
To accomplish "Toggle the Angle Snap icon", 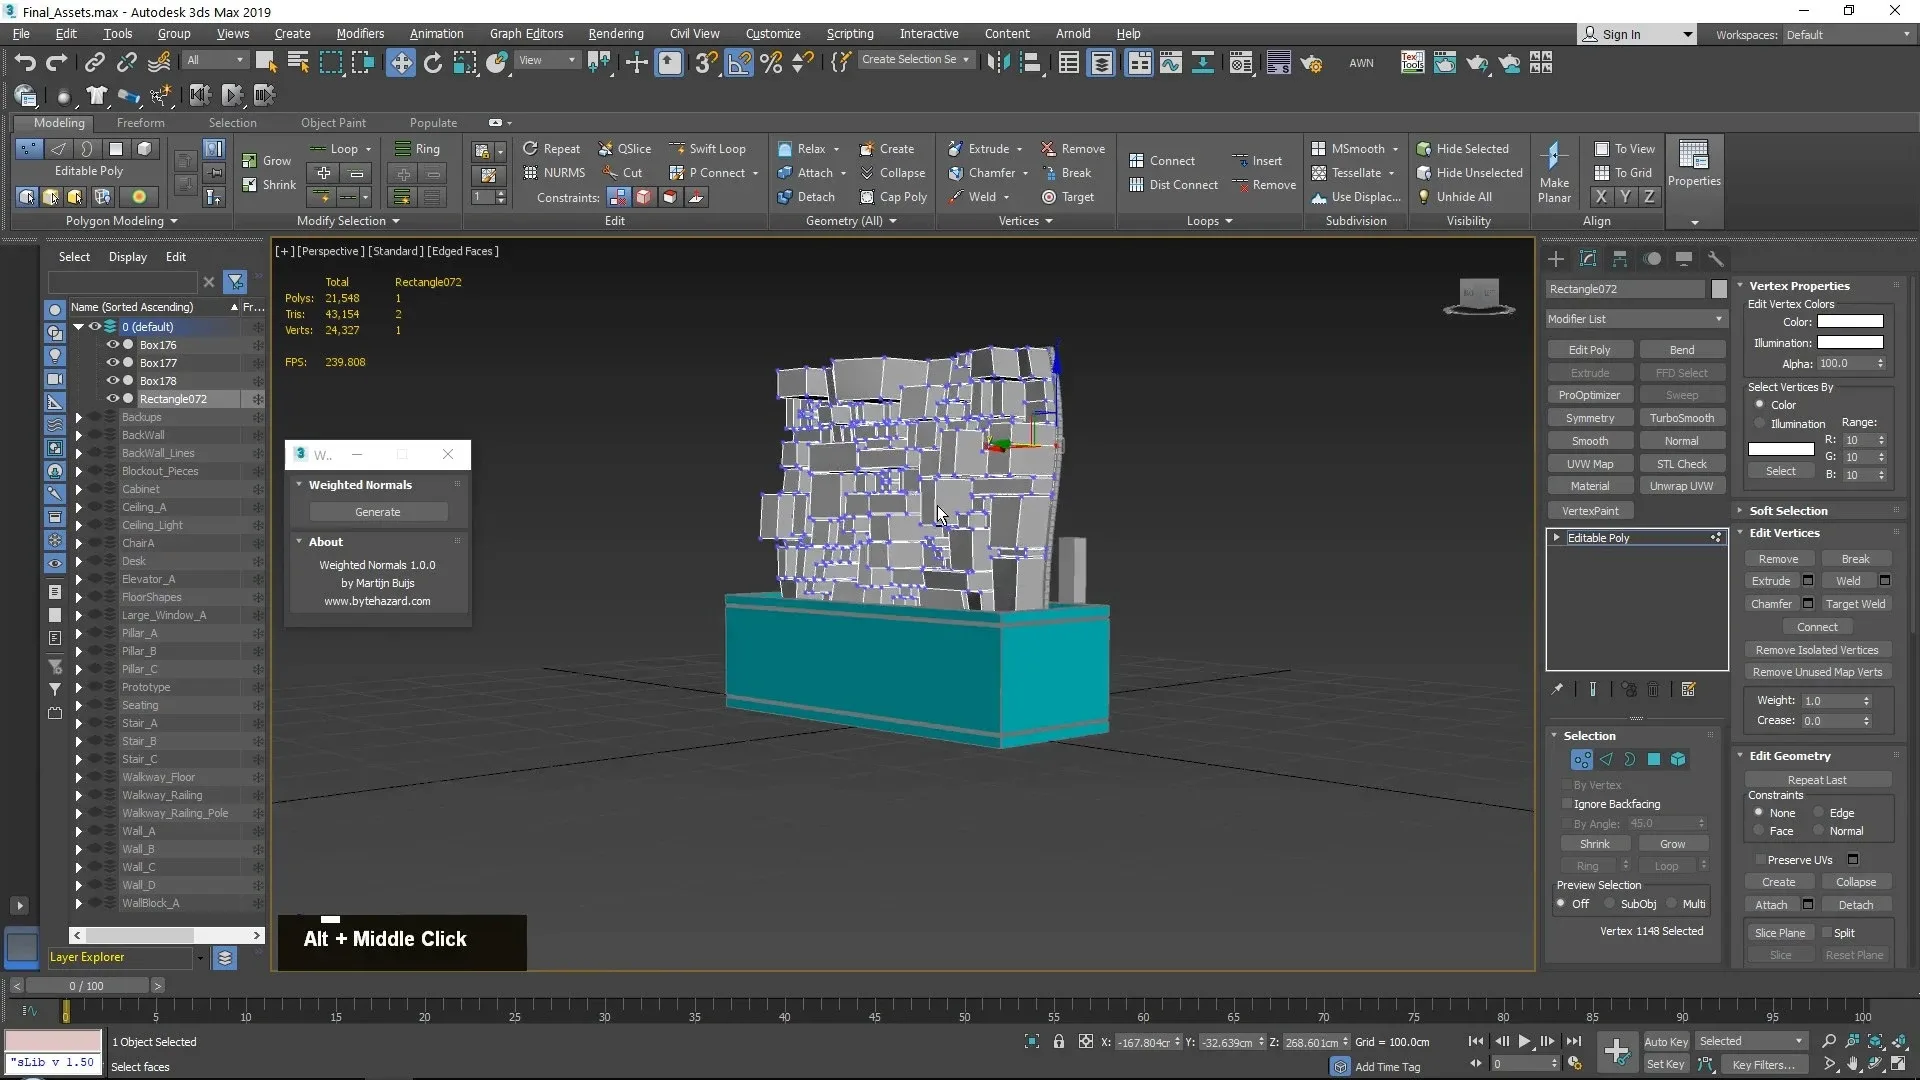I will click(x=739, y=63).
